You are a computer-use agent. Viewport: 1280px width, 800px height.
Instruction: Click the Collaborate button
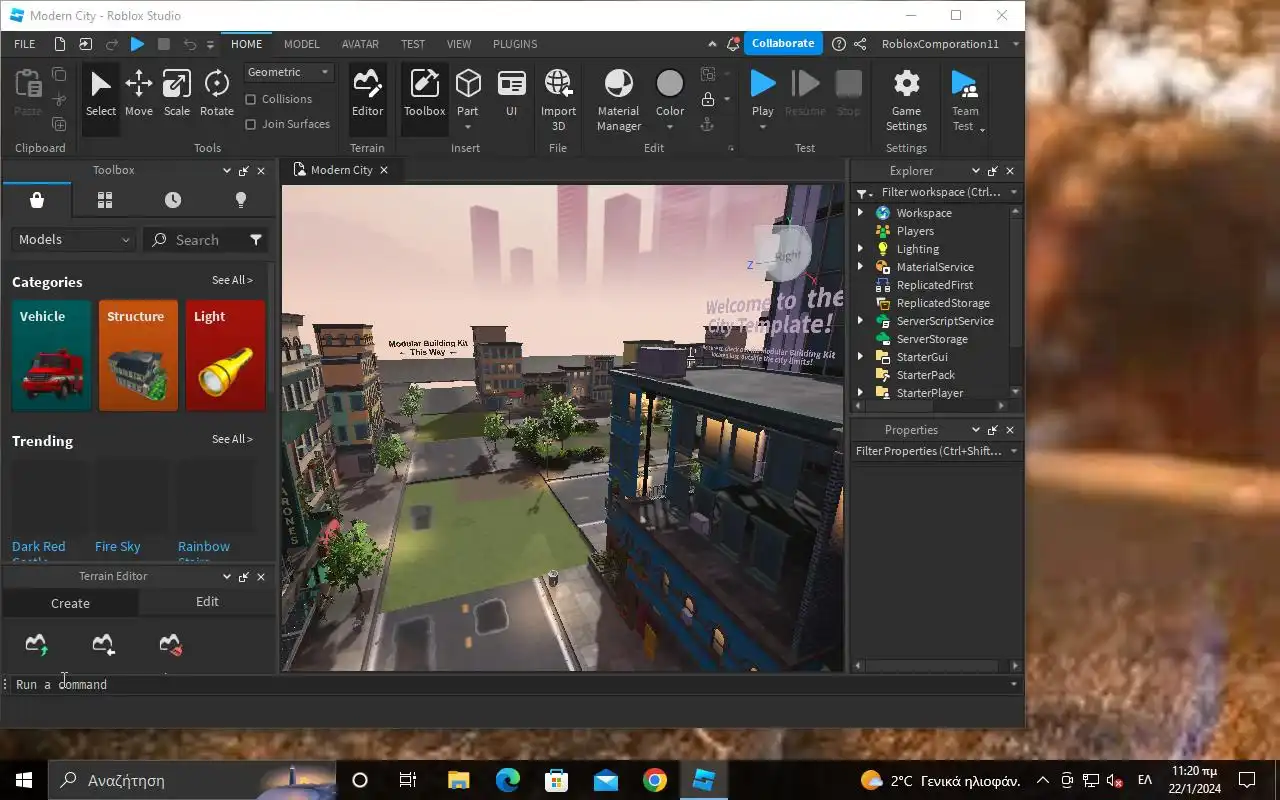[x=783, y=43]
